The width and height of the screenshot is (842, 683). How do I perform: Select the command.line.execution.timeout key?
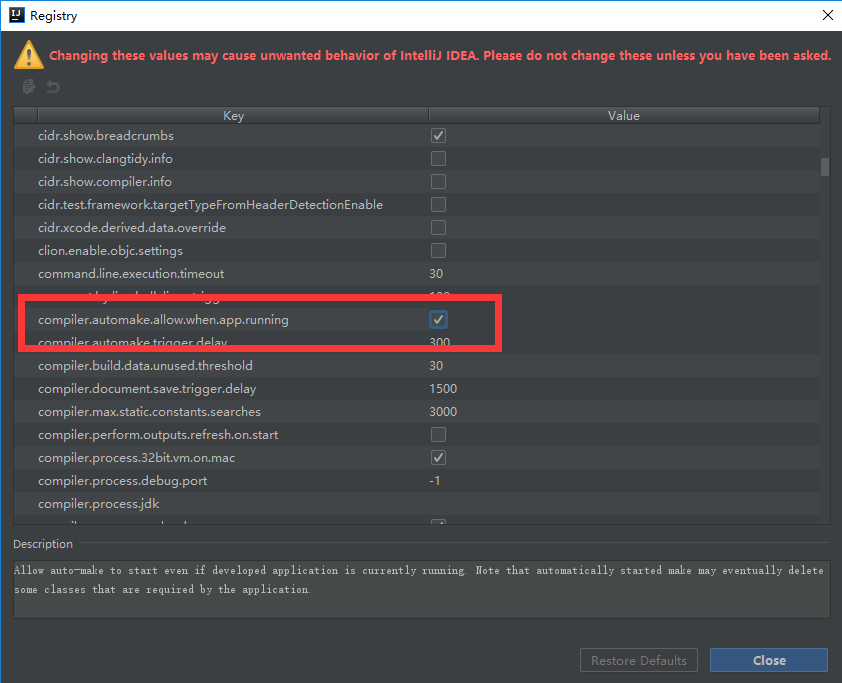(131, 274)
